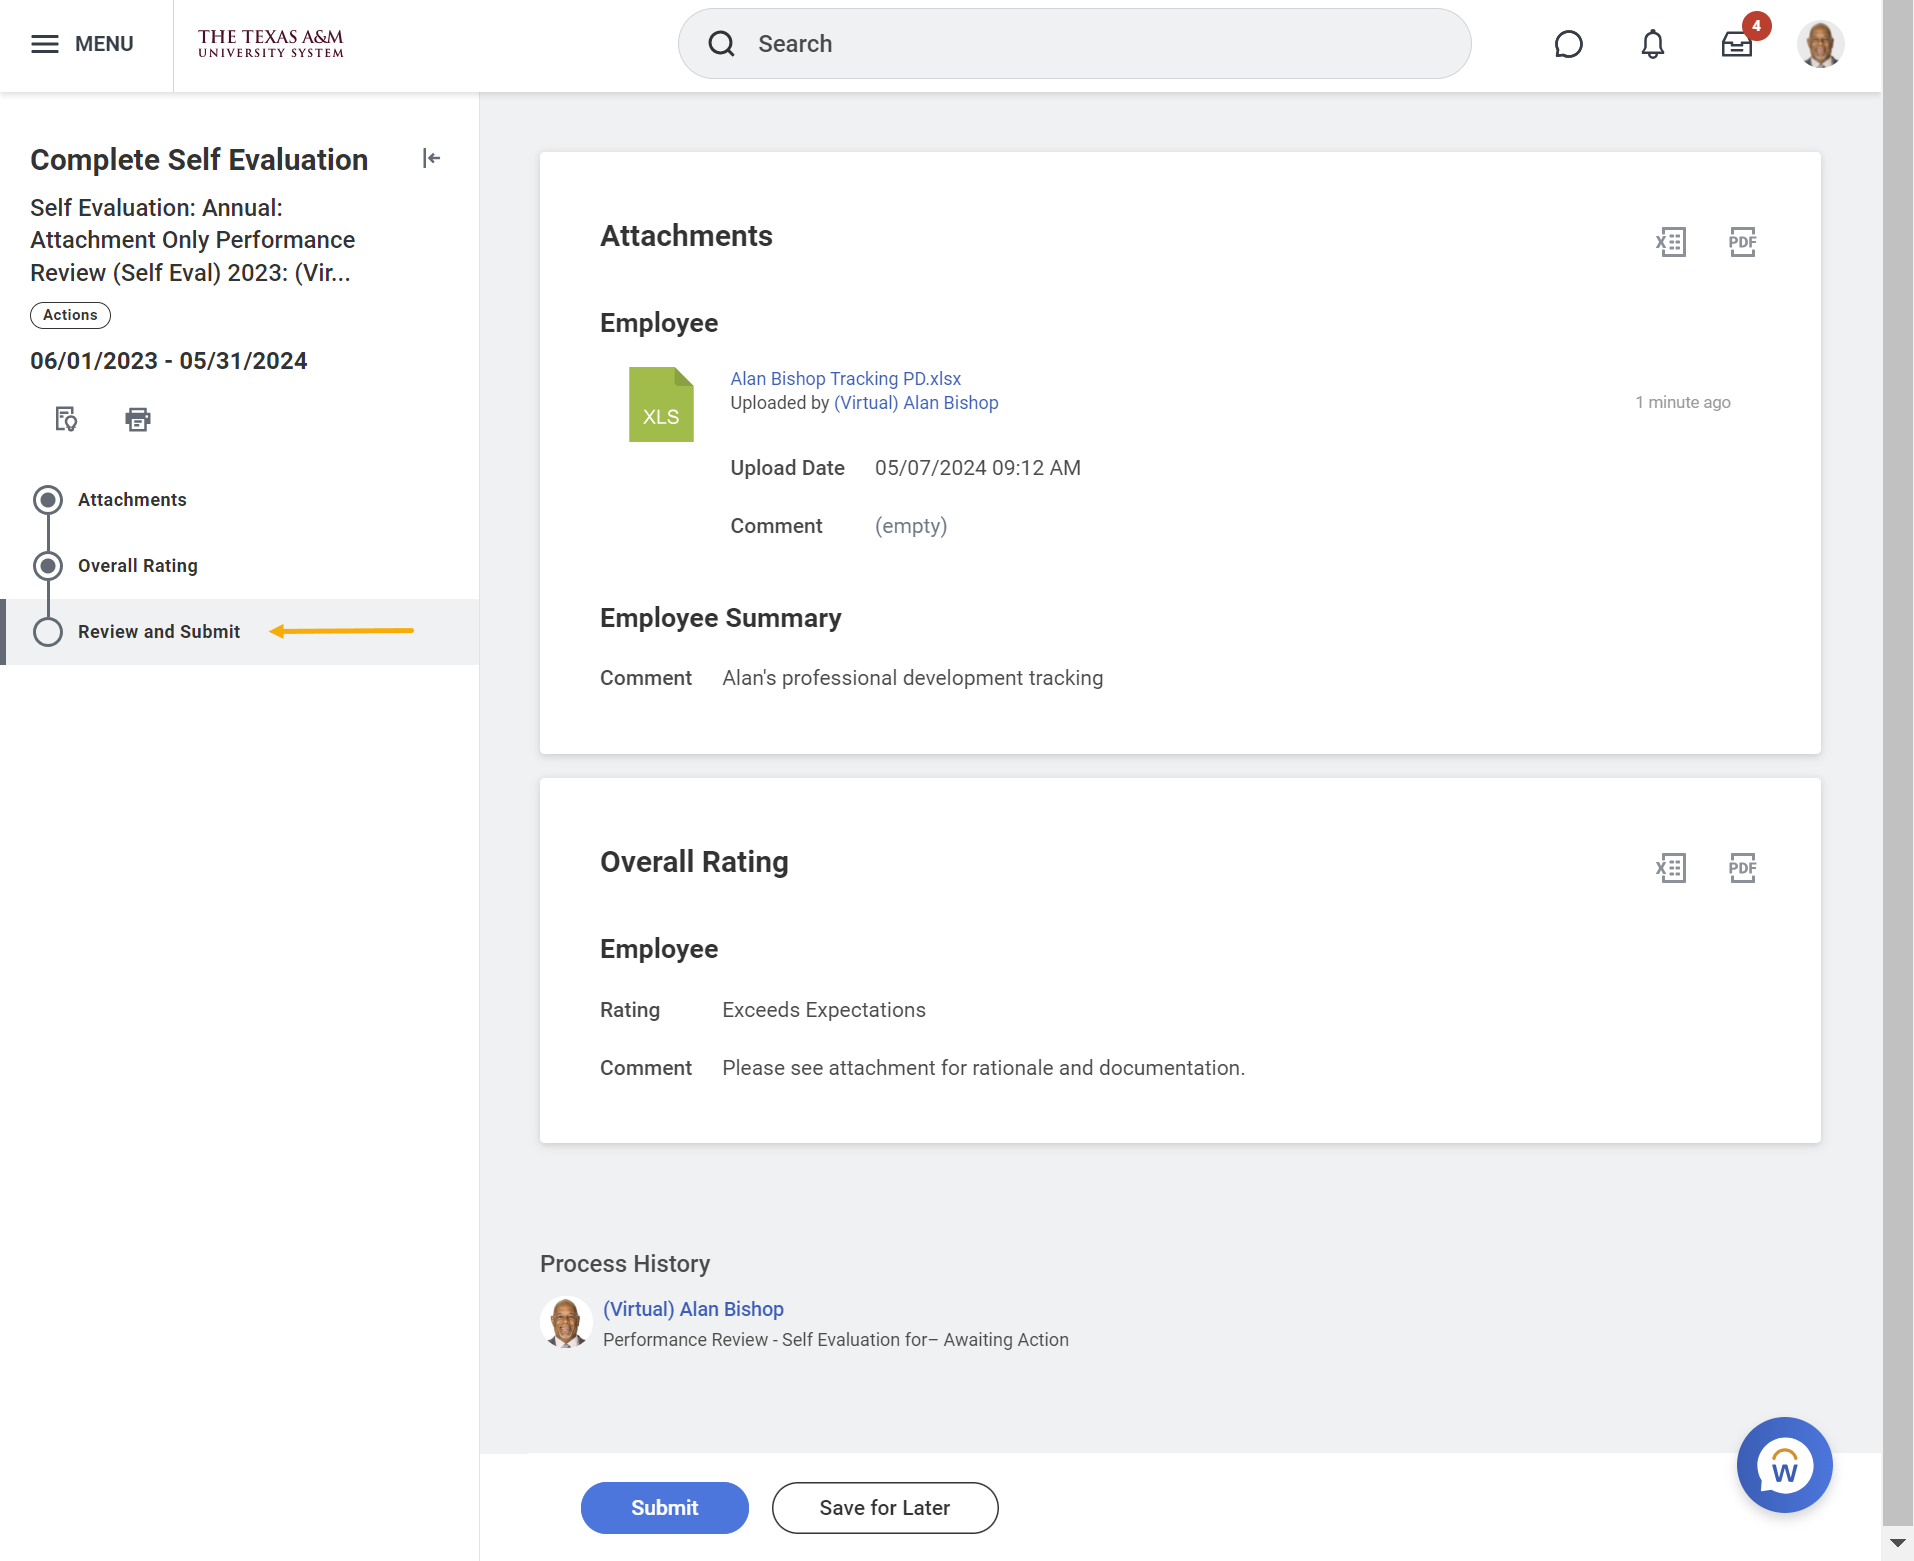
Task: Export Overall Rating section to Excel
Action: pos(1670,868)
